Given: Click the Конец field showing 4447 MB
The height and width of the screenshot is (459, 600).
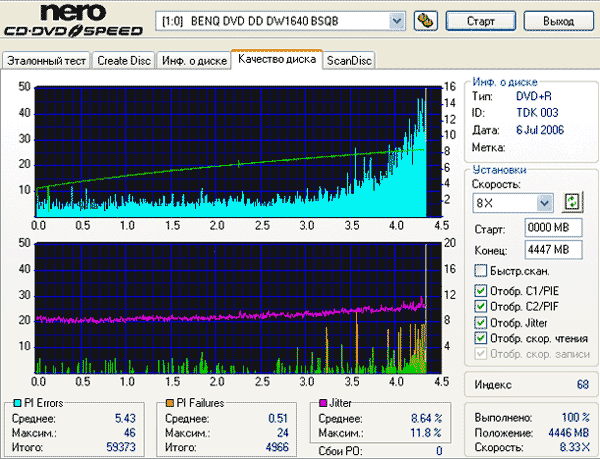Looking at the screenshot, I should click(553, 250).
